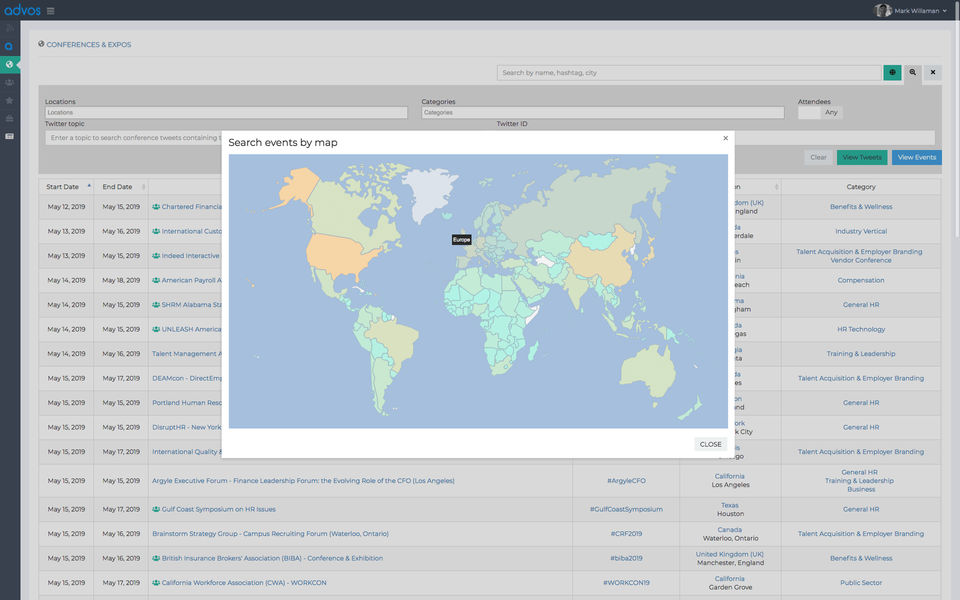
Task: Dismiss map dialog with top-right X
Action: (725, 139)
